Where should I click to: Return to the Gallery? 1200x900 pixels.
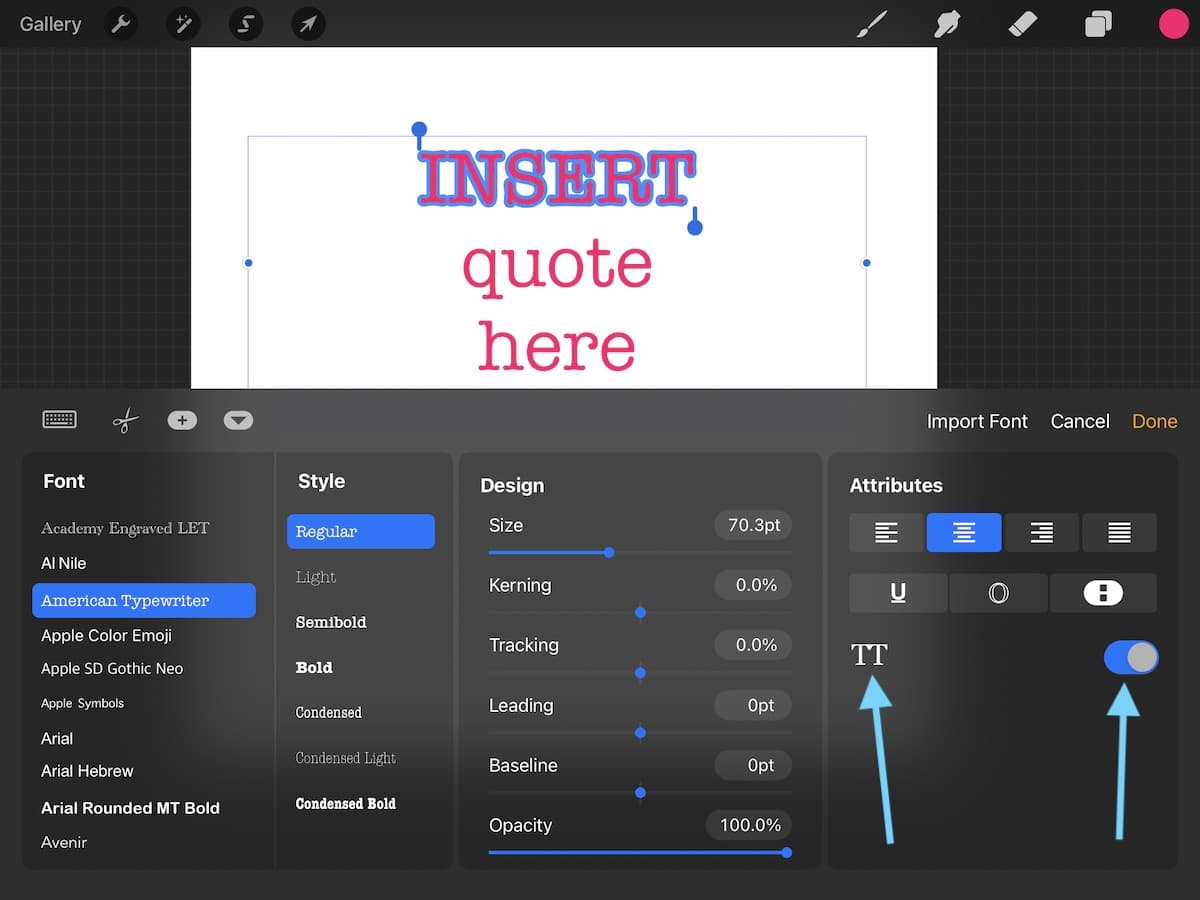(x=50, y=24)
